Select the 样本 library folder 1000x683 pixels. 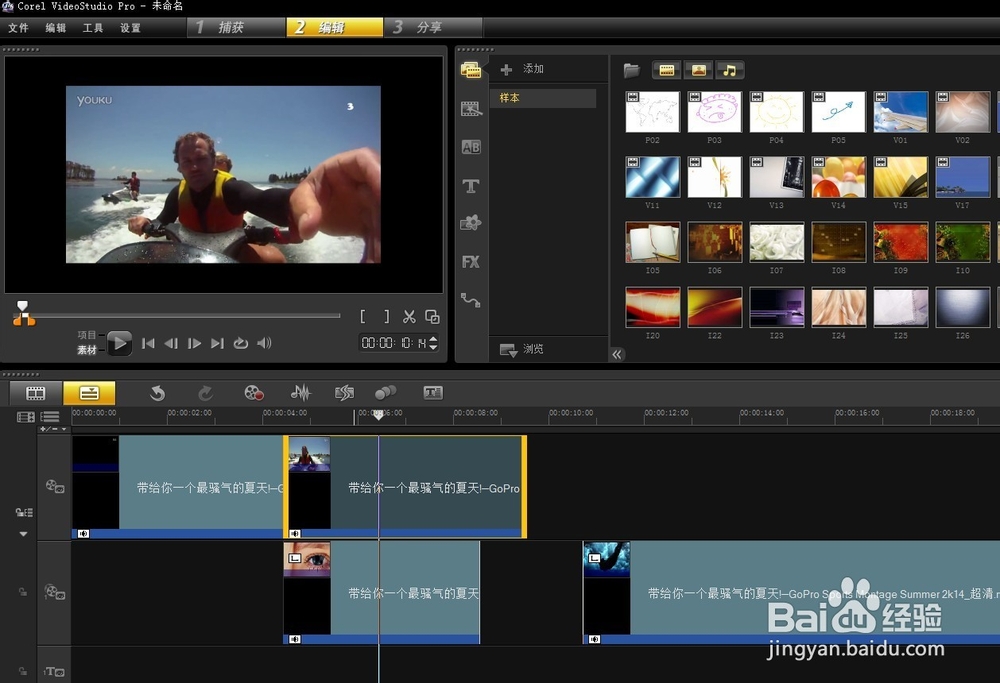tap(543, 98)
